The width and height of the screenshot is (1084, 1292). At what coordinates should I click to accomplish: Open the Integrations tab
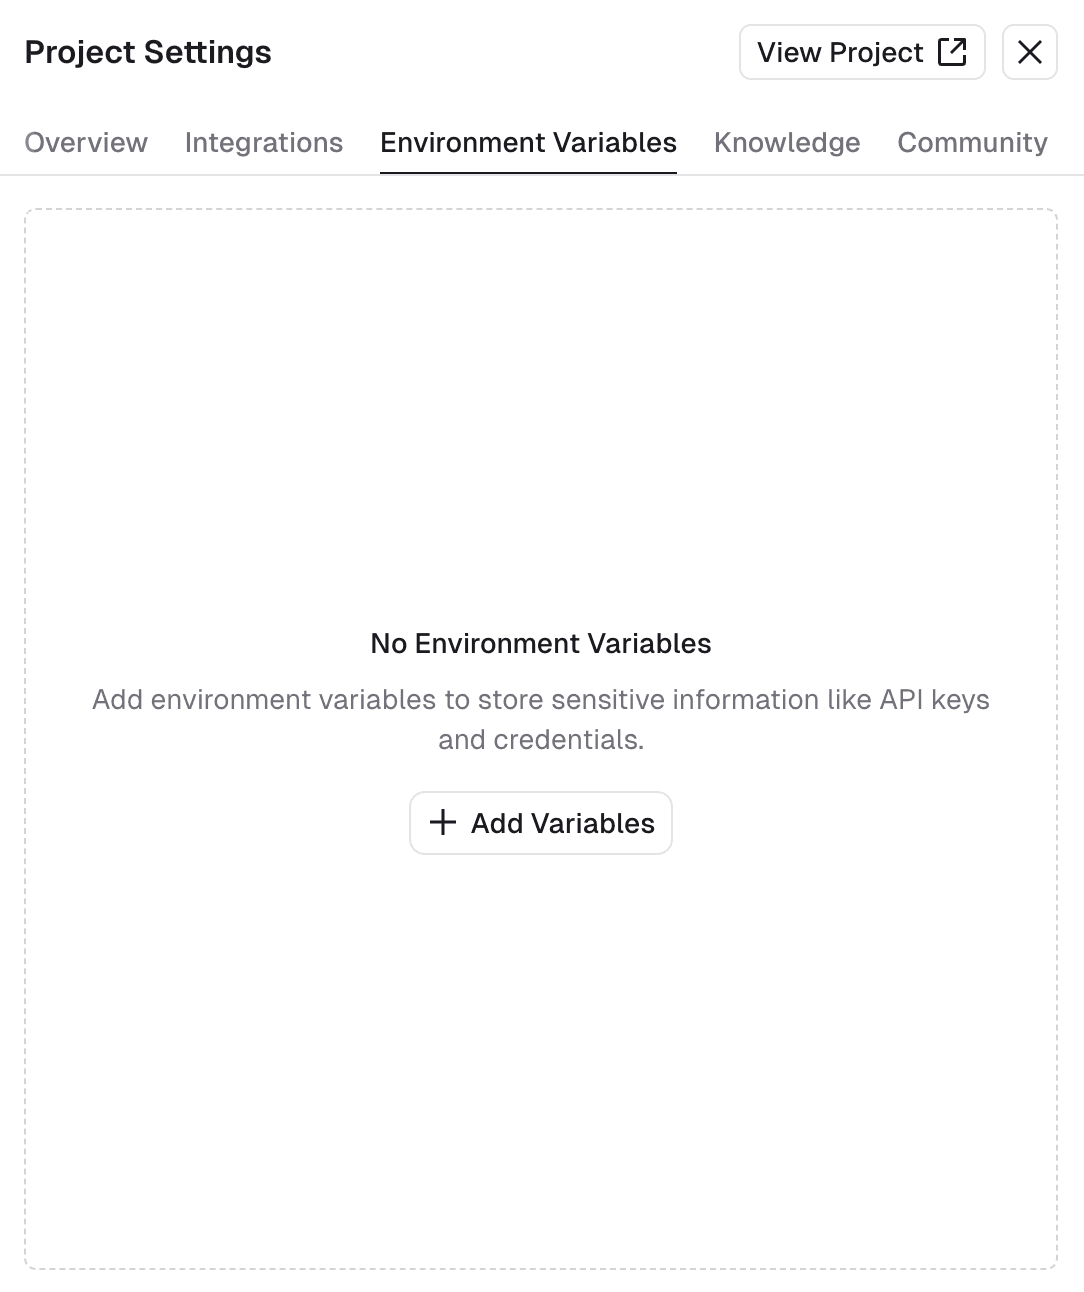coord(263,142)
